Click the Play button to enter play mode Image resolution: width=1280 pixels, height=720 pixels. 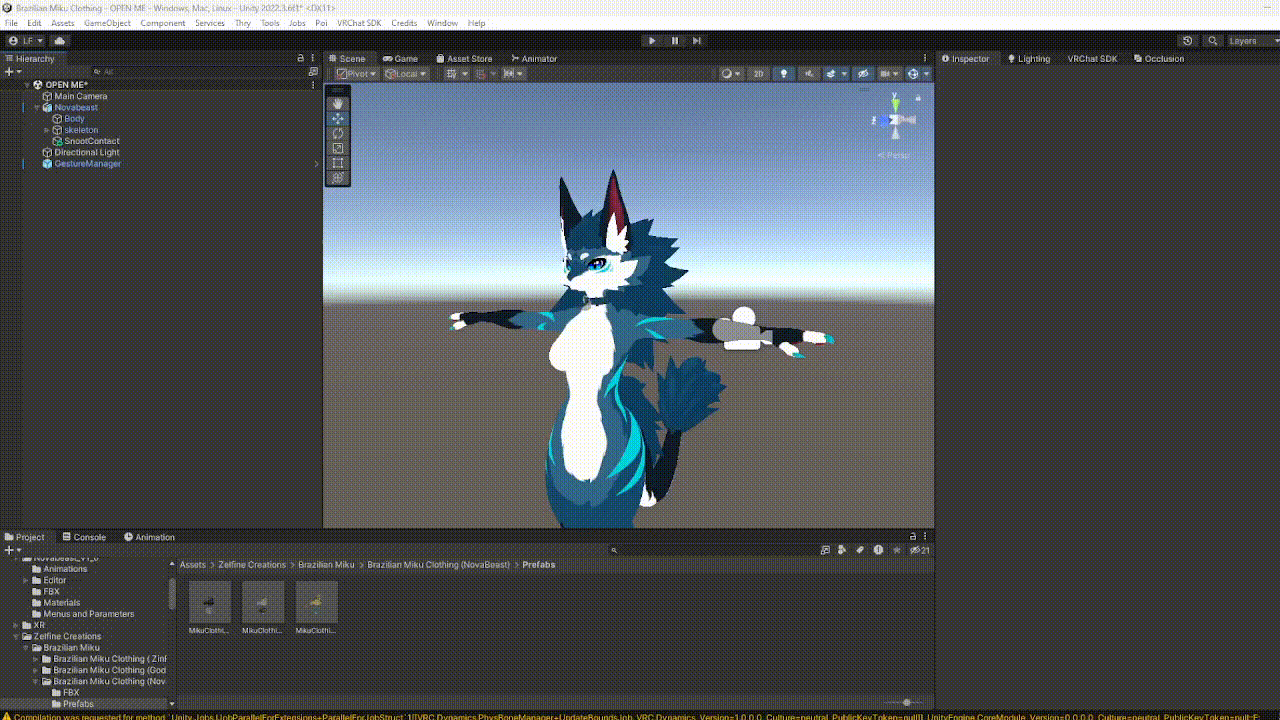coord(652,41)
